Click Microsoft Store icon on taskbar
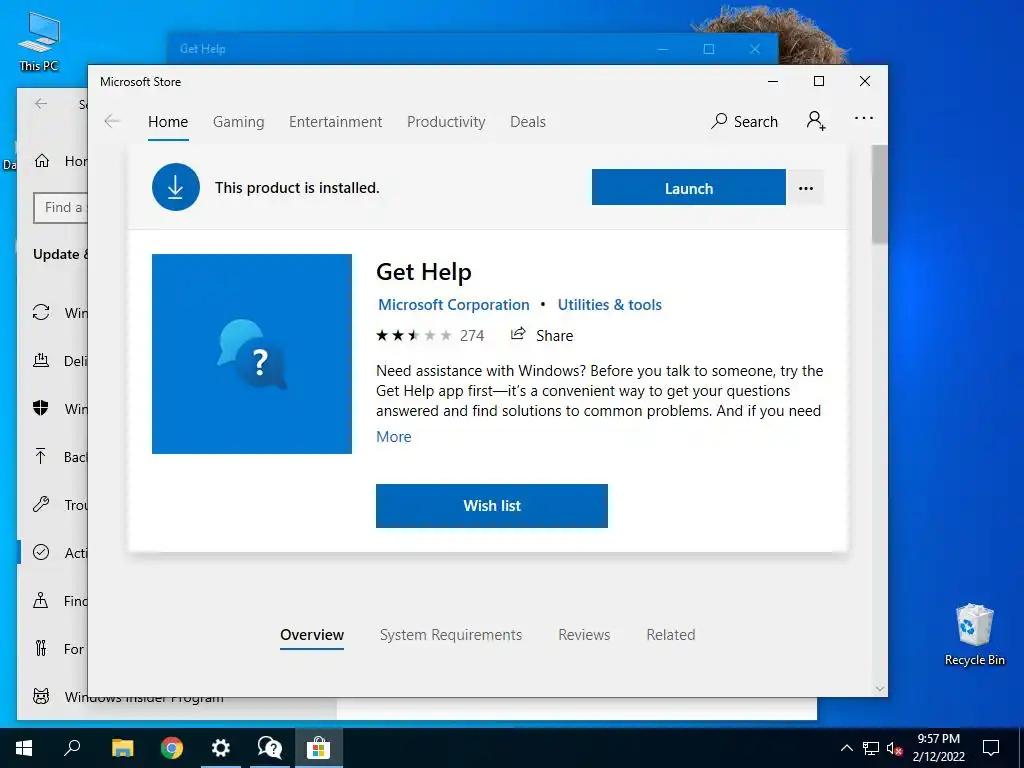The image size is (1024, 768). pos(319,748)
